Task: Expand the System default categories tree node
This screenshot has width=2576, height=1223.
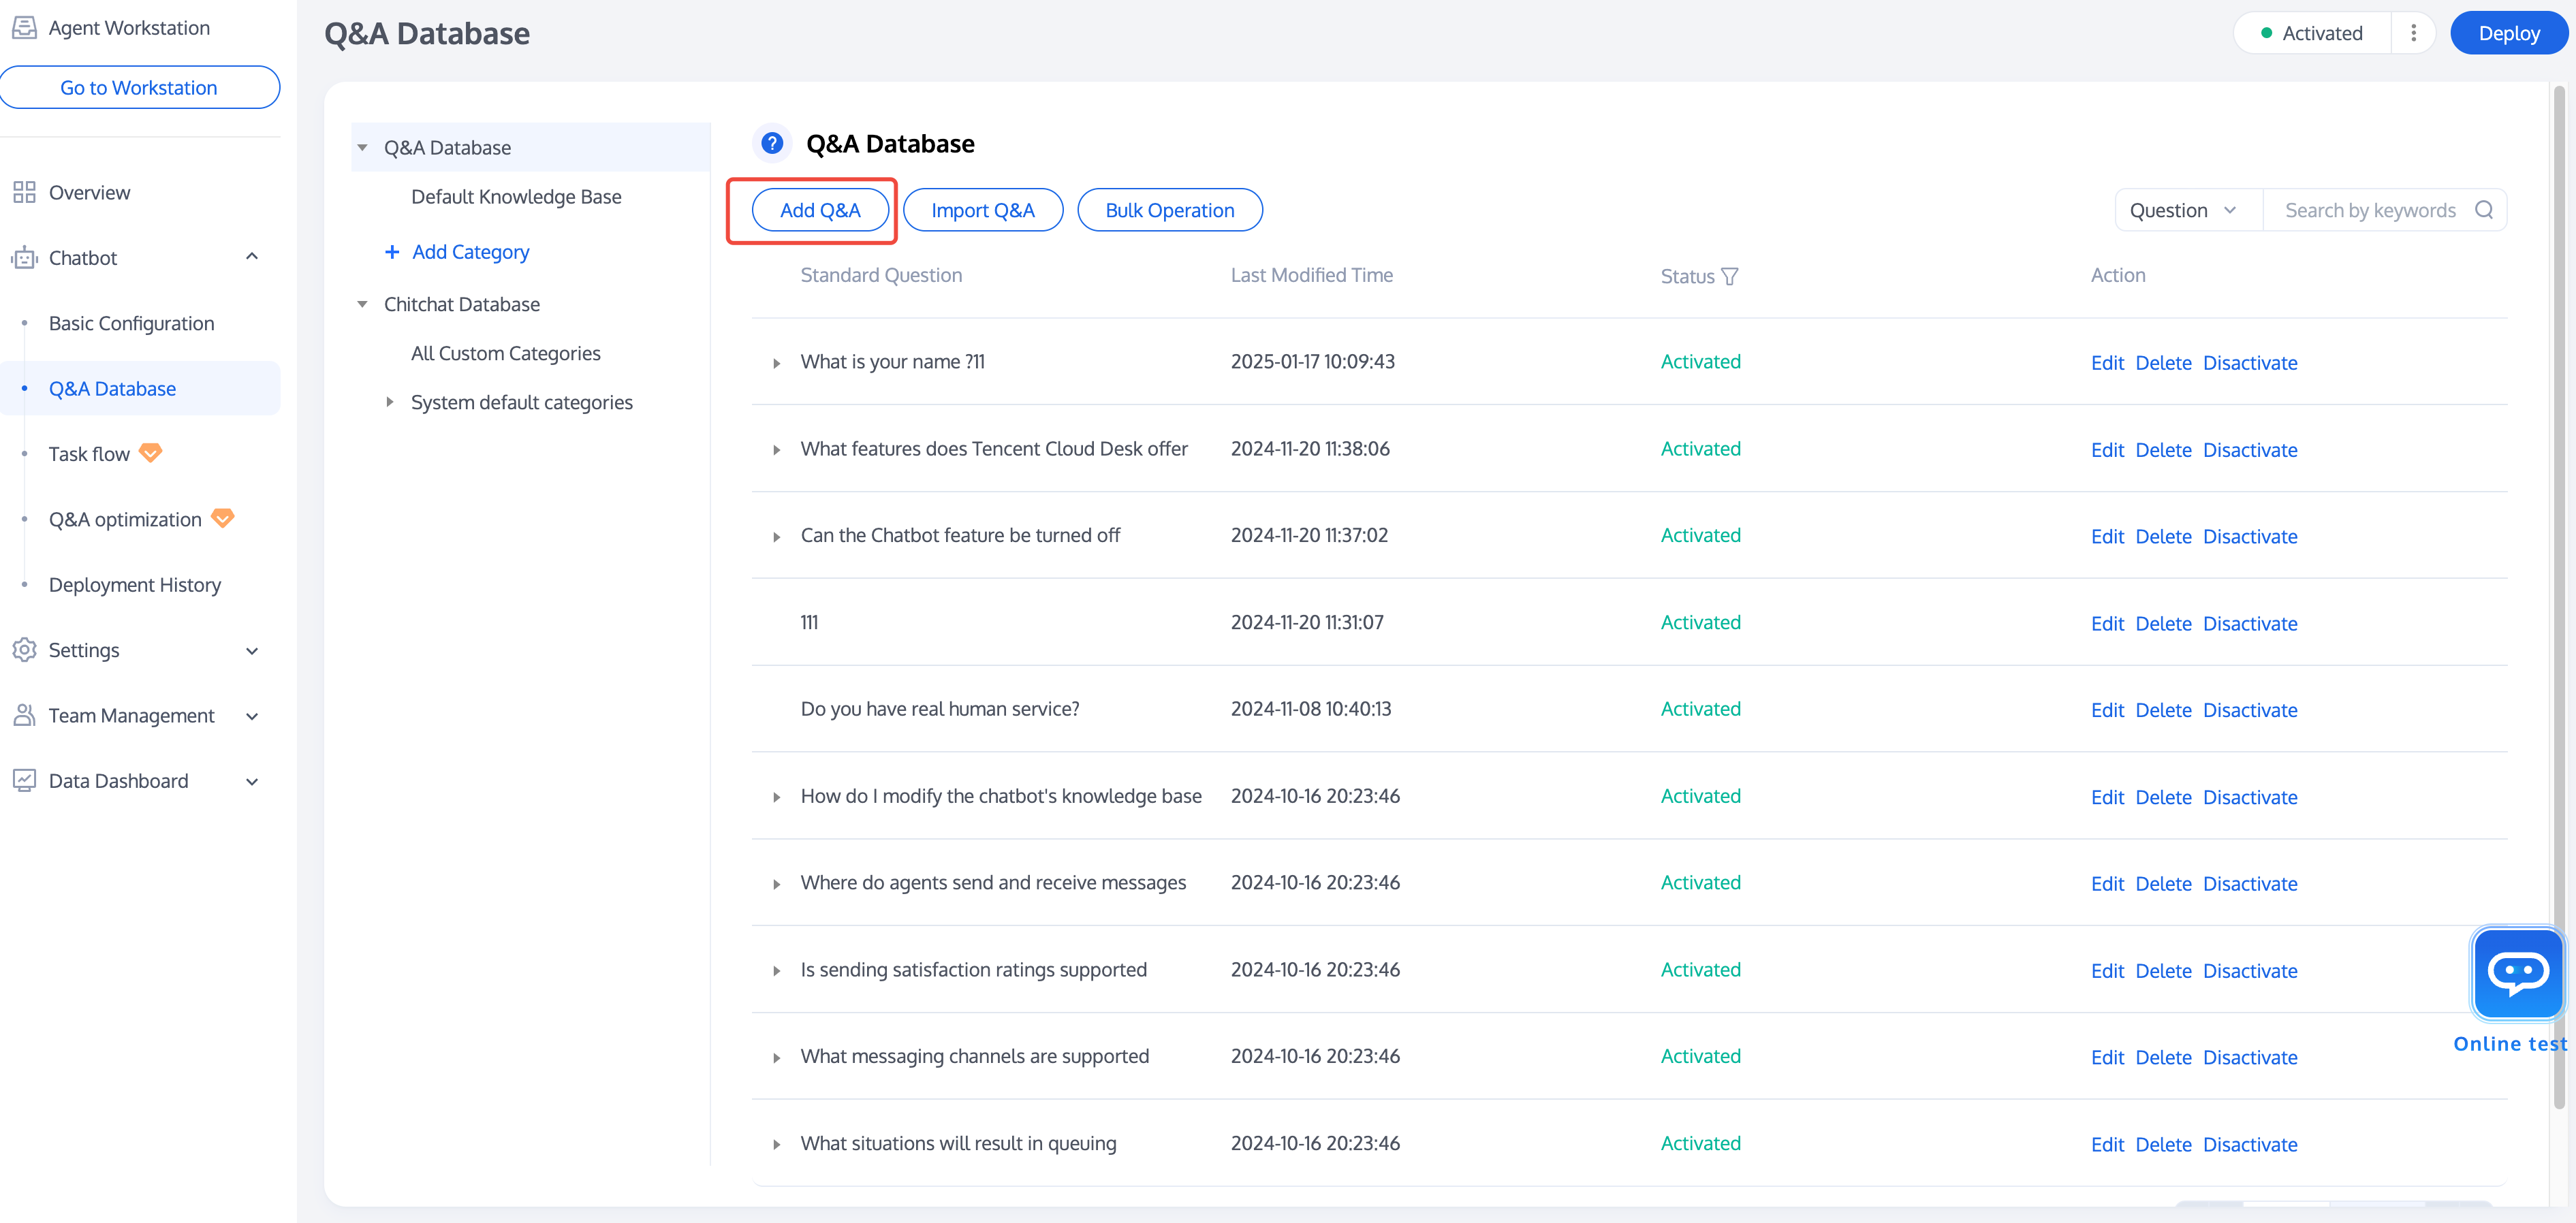Action: (390, 402)
